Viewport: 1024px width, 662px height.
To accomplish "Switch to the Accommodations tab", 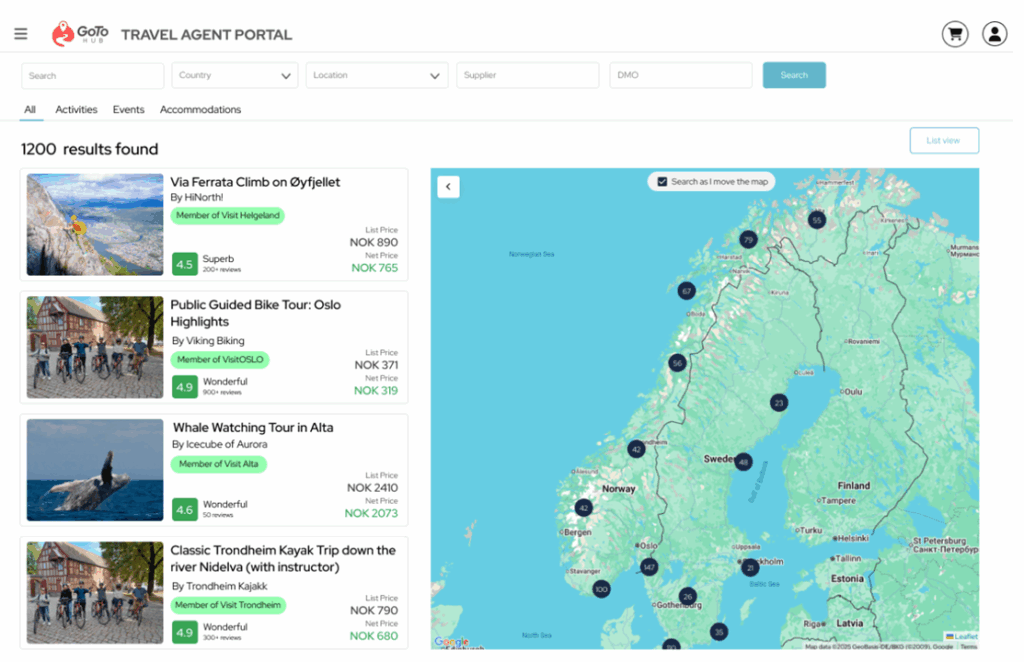I will tap(202, 110).
